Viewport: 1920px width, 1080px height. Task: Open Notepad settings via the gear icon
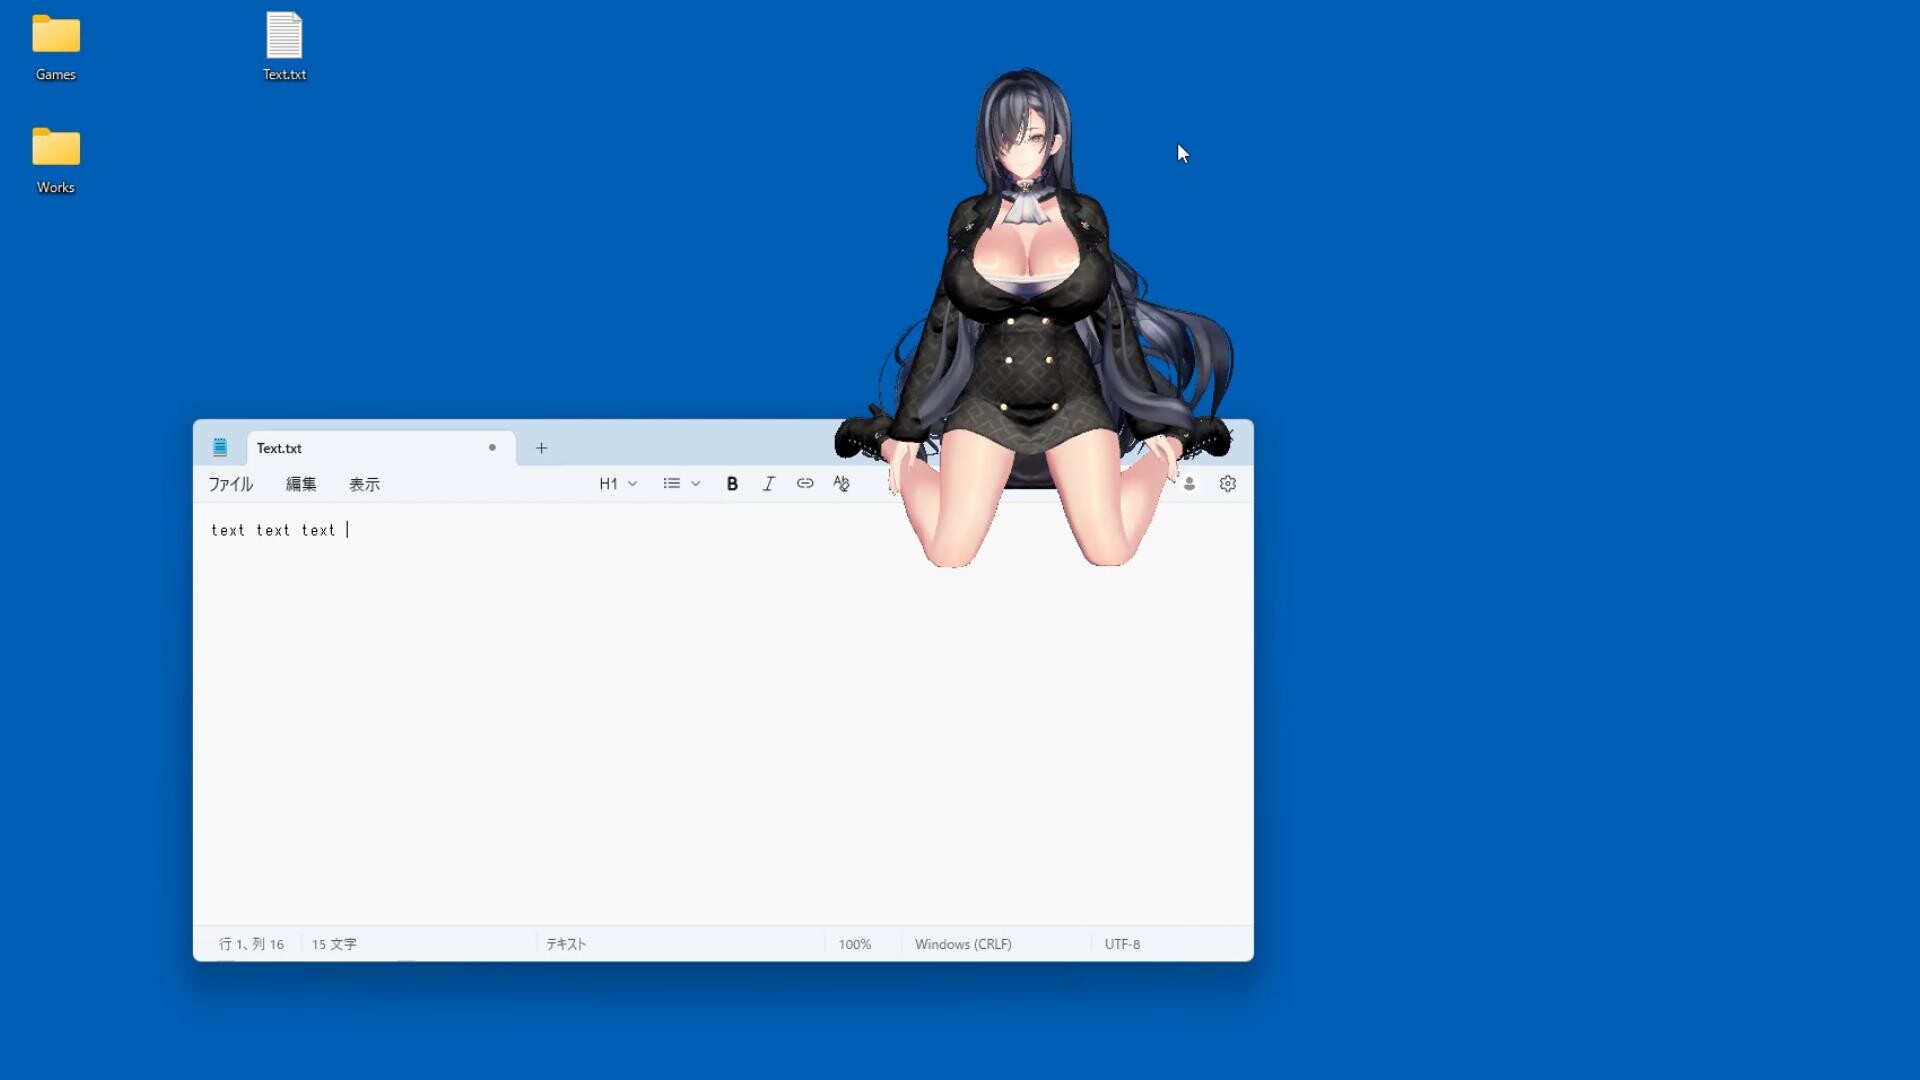pyautogui.click(x=1227, y=483)
